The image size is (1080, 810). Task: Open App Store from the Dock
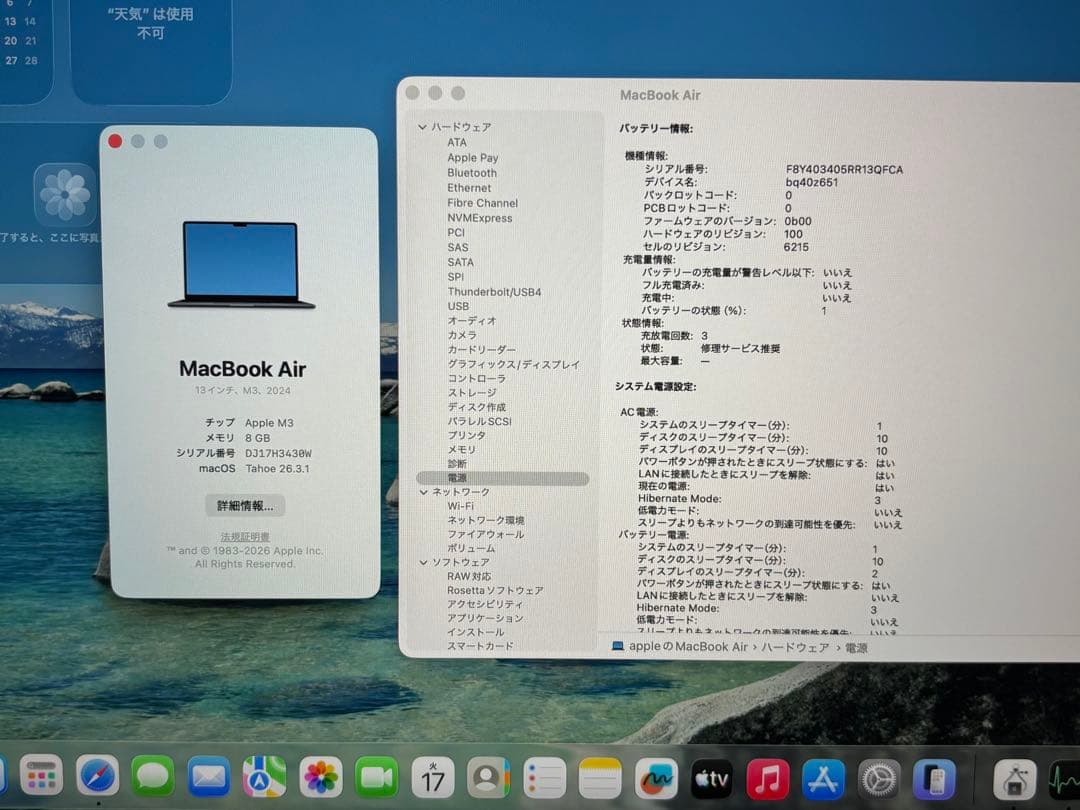823,779
